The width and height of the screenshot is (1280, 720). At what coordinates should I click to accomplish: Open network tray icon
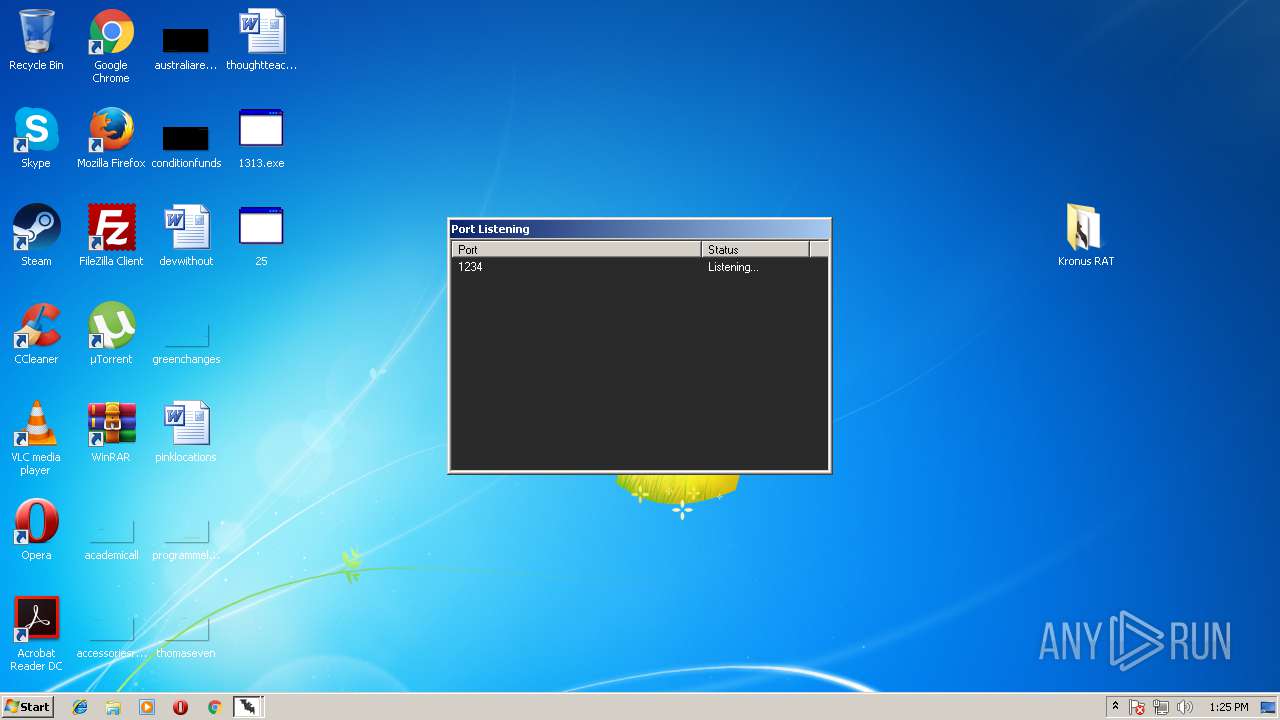[1161, 707]
